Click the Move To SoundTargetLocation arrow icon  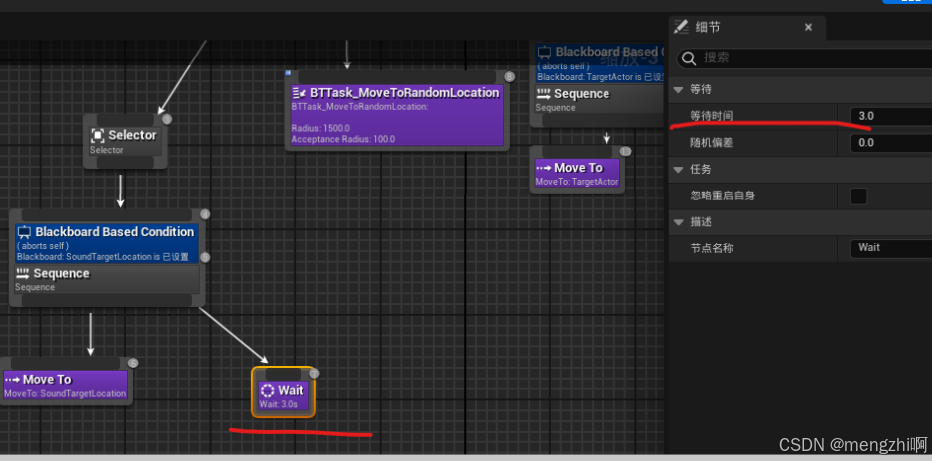tap(12, 380)
